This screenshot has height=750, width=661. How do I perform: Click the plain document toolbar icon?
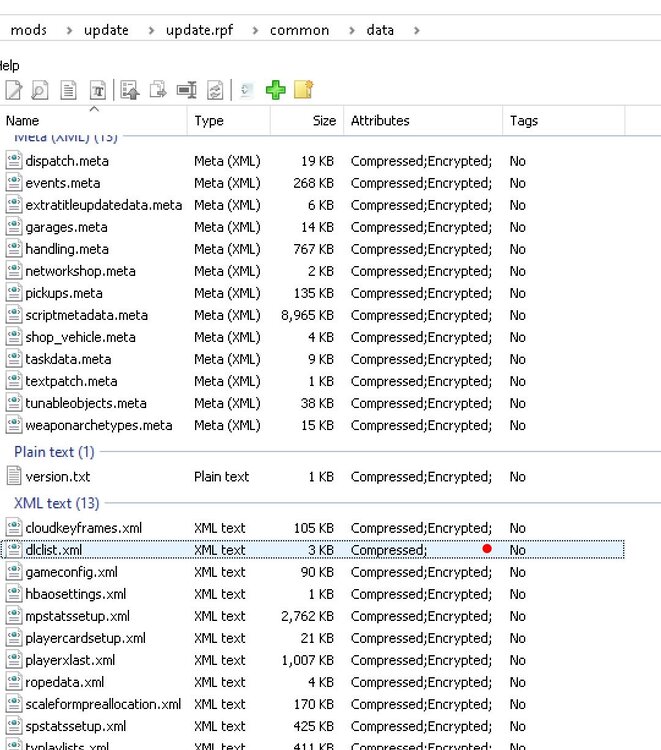[68, 90]
